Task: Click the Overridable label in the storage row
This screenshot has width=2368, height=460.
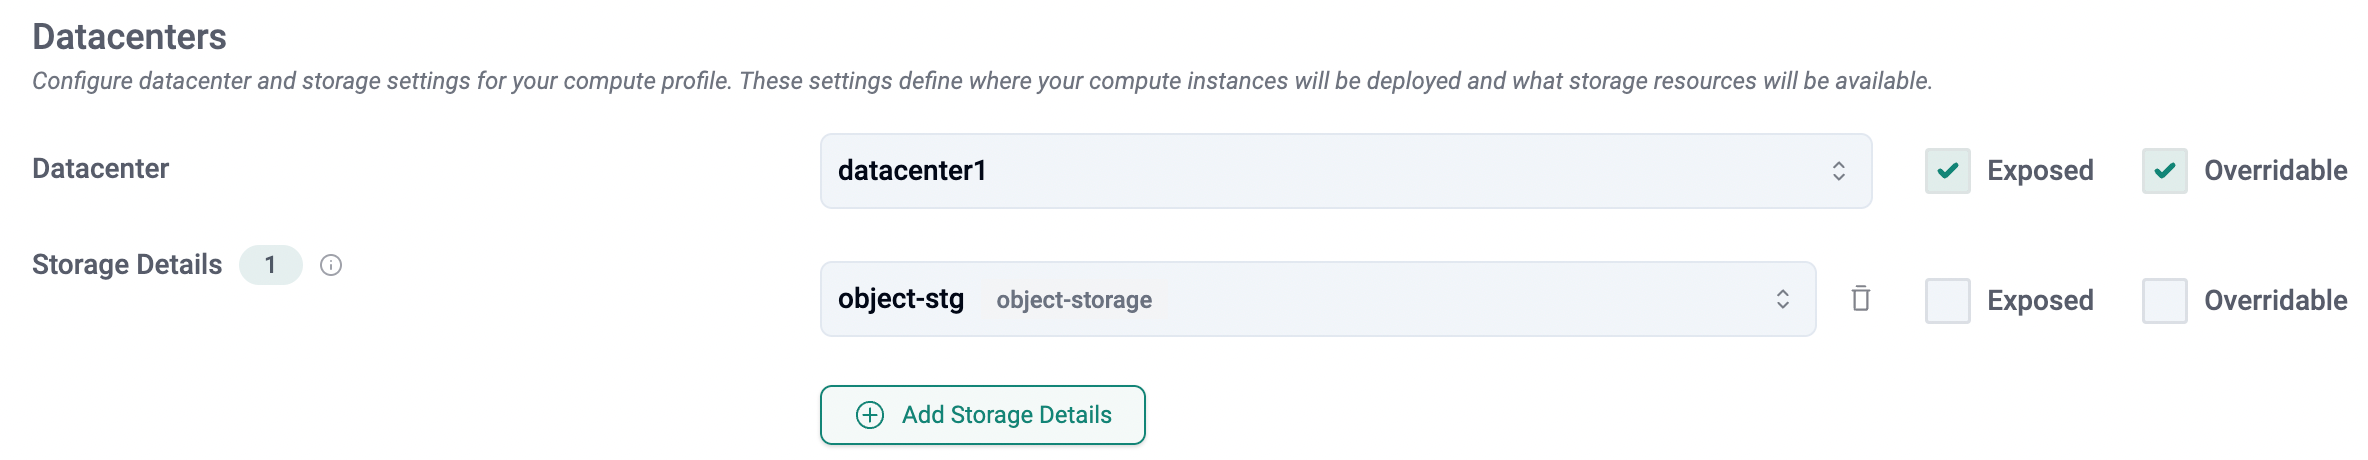Action: pyautogui.click(x=2275, y=300)
